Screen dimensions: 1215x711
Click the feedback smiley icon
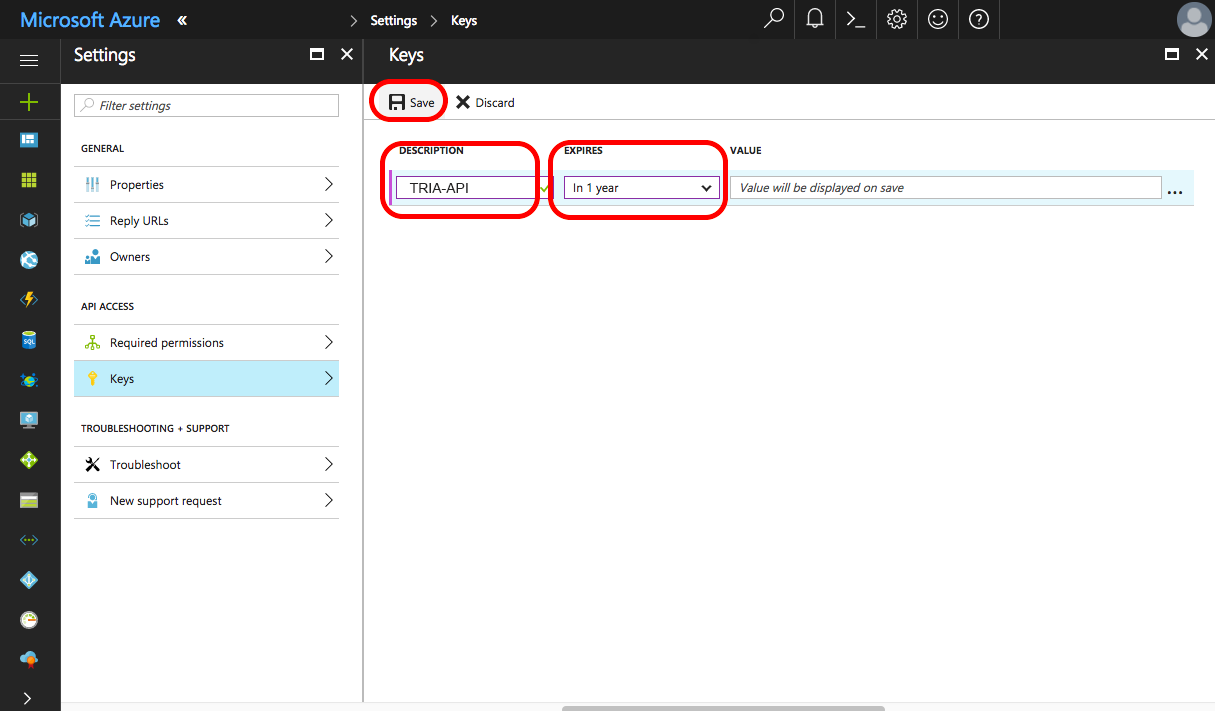tap(938, 19)
